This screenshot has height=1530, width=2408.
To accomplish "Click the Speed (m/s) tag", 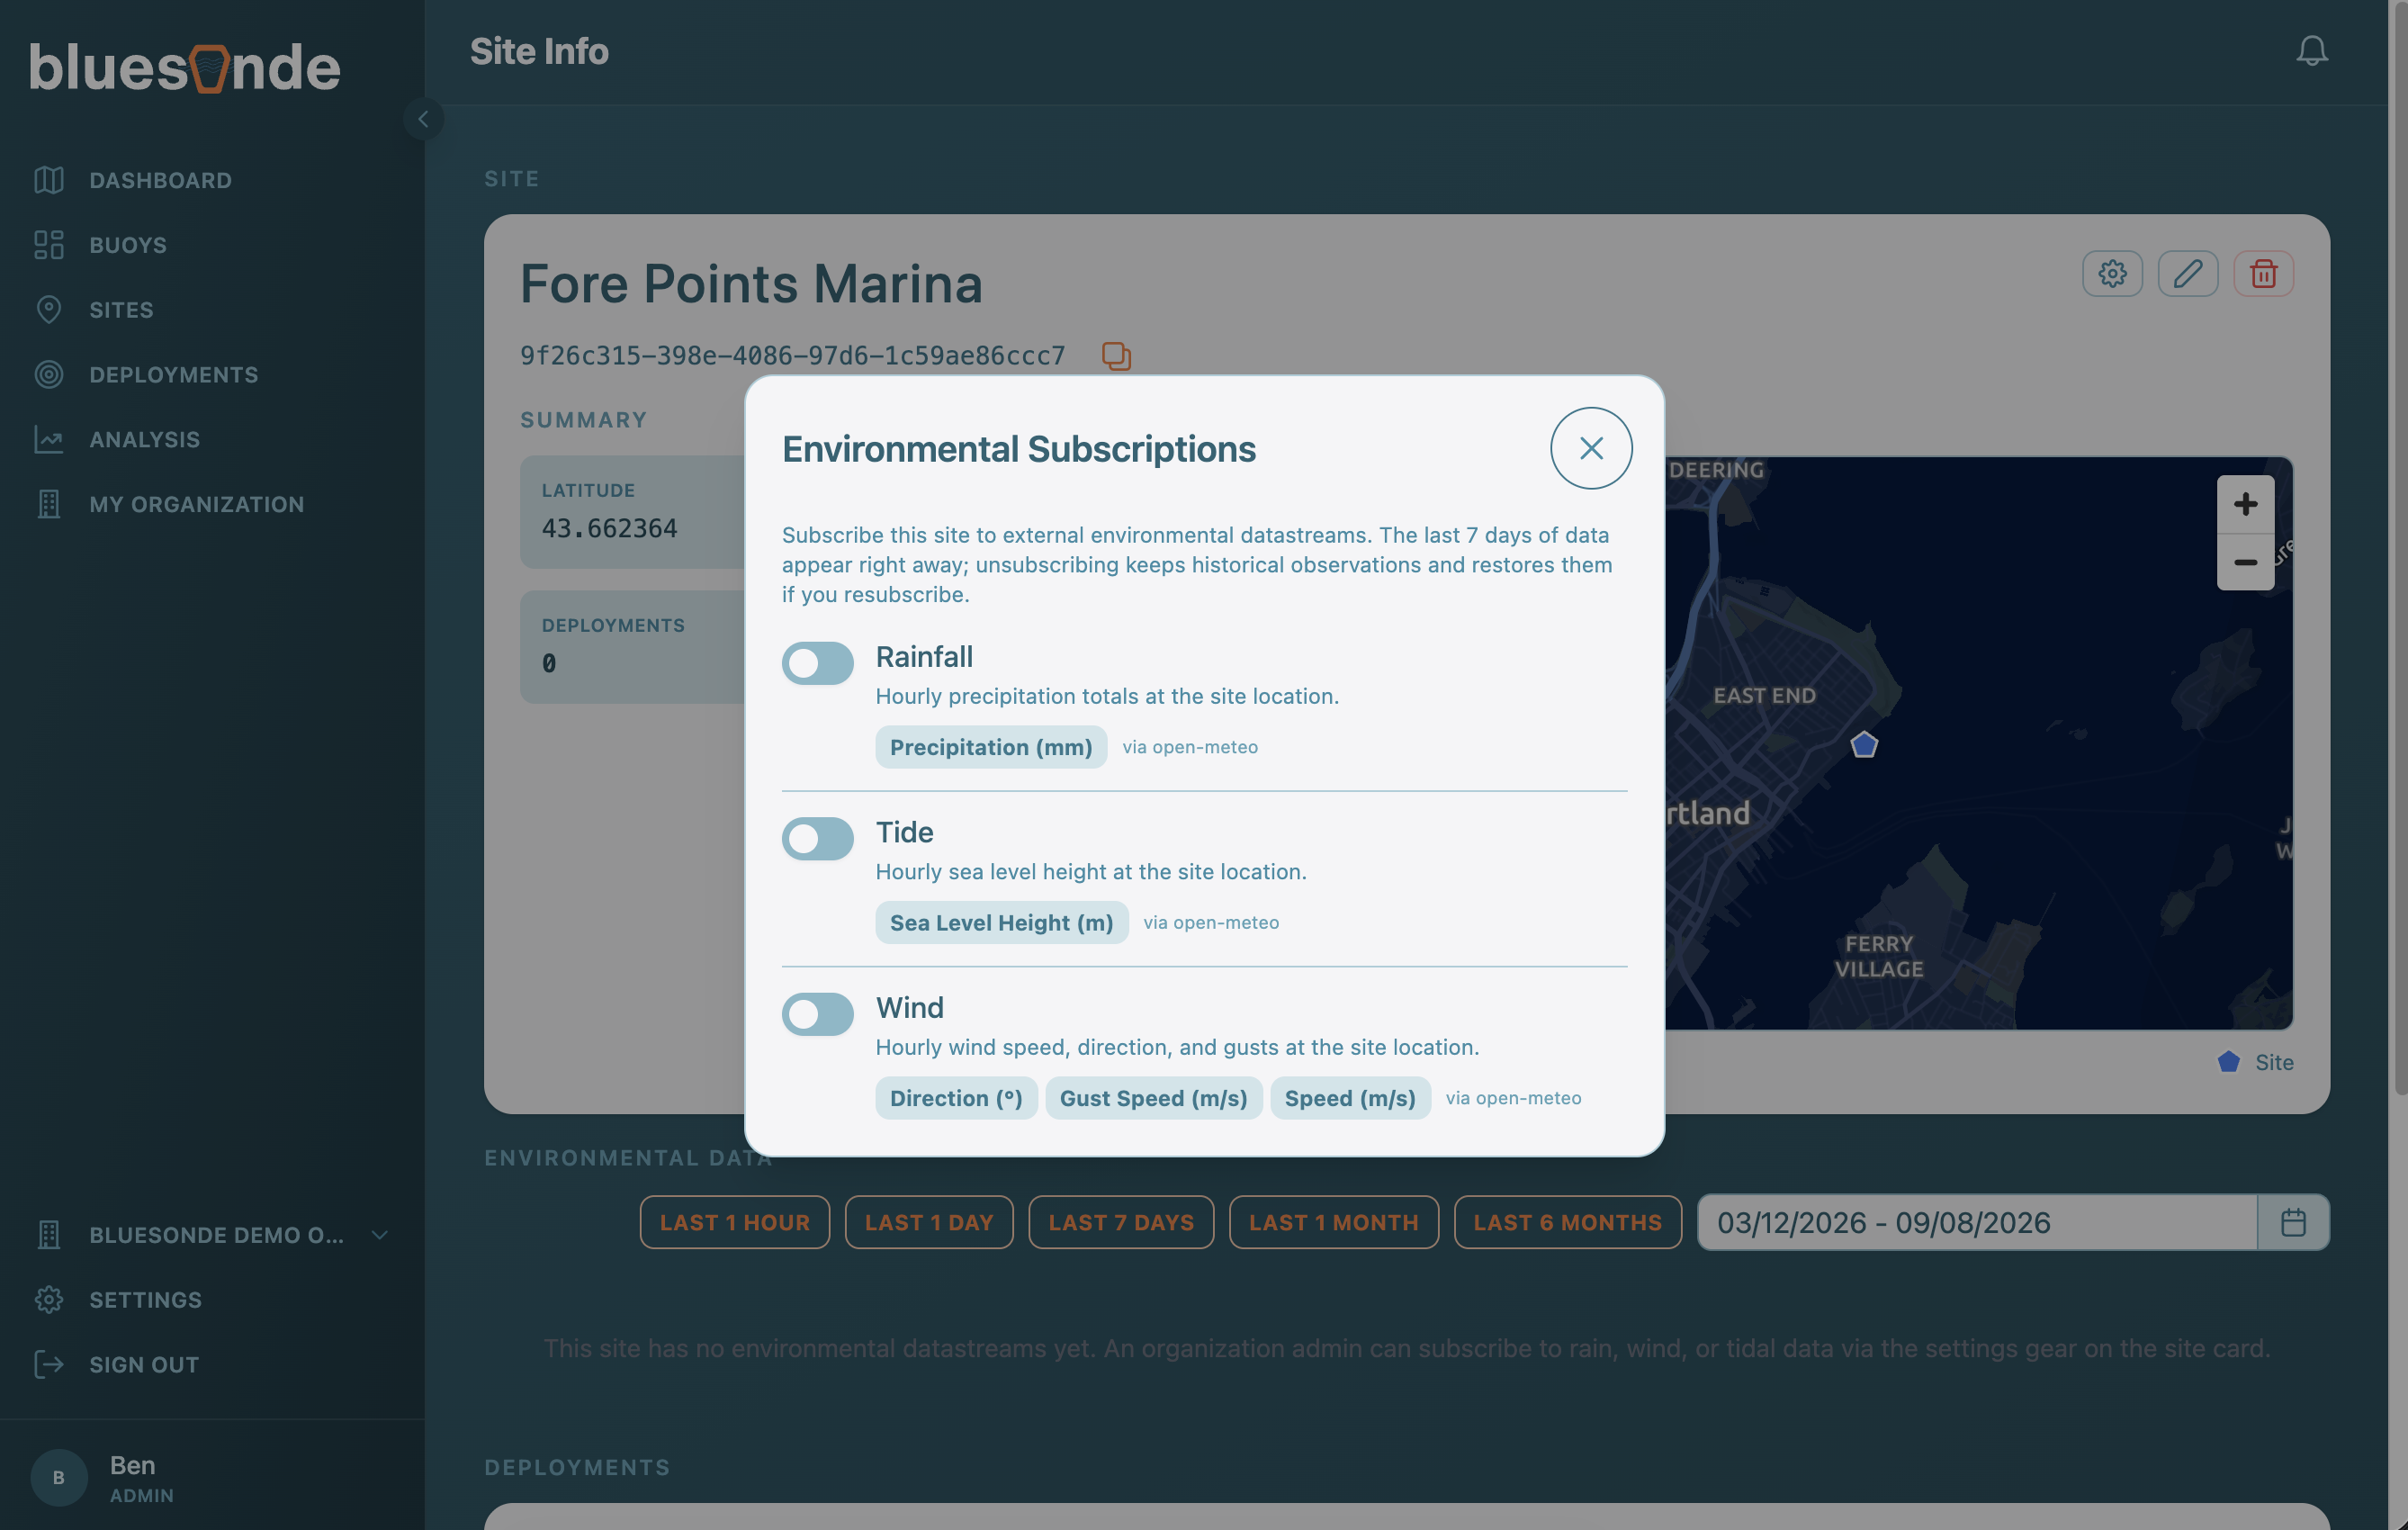I will pos(1350,1098).
